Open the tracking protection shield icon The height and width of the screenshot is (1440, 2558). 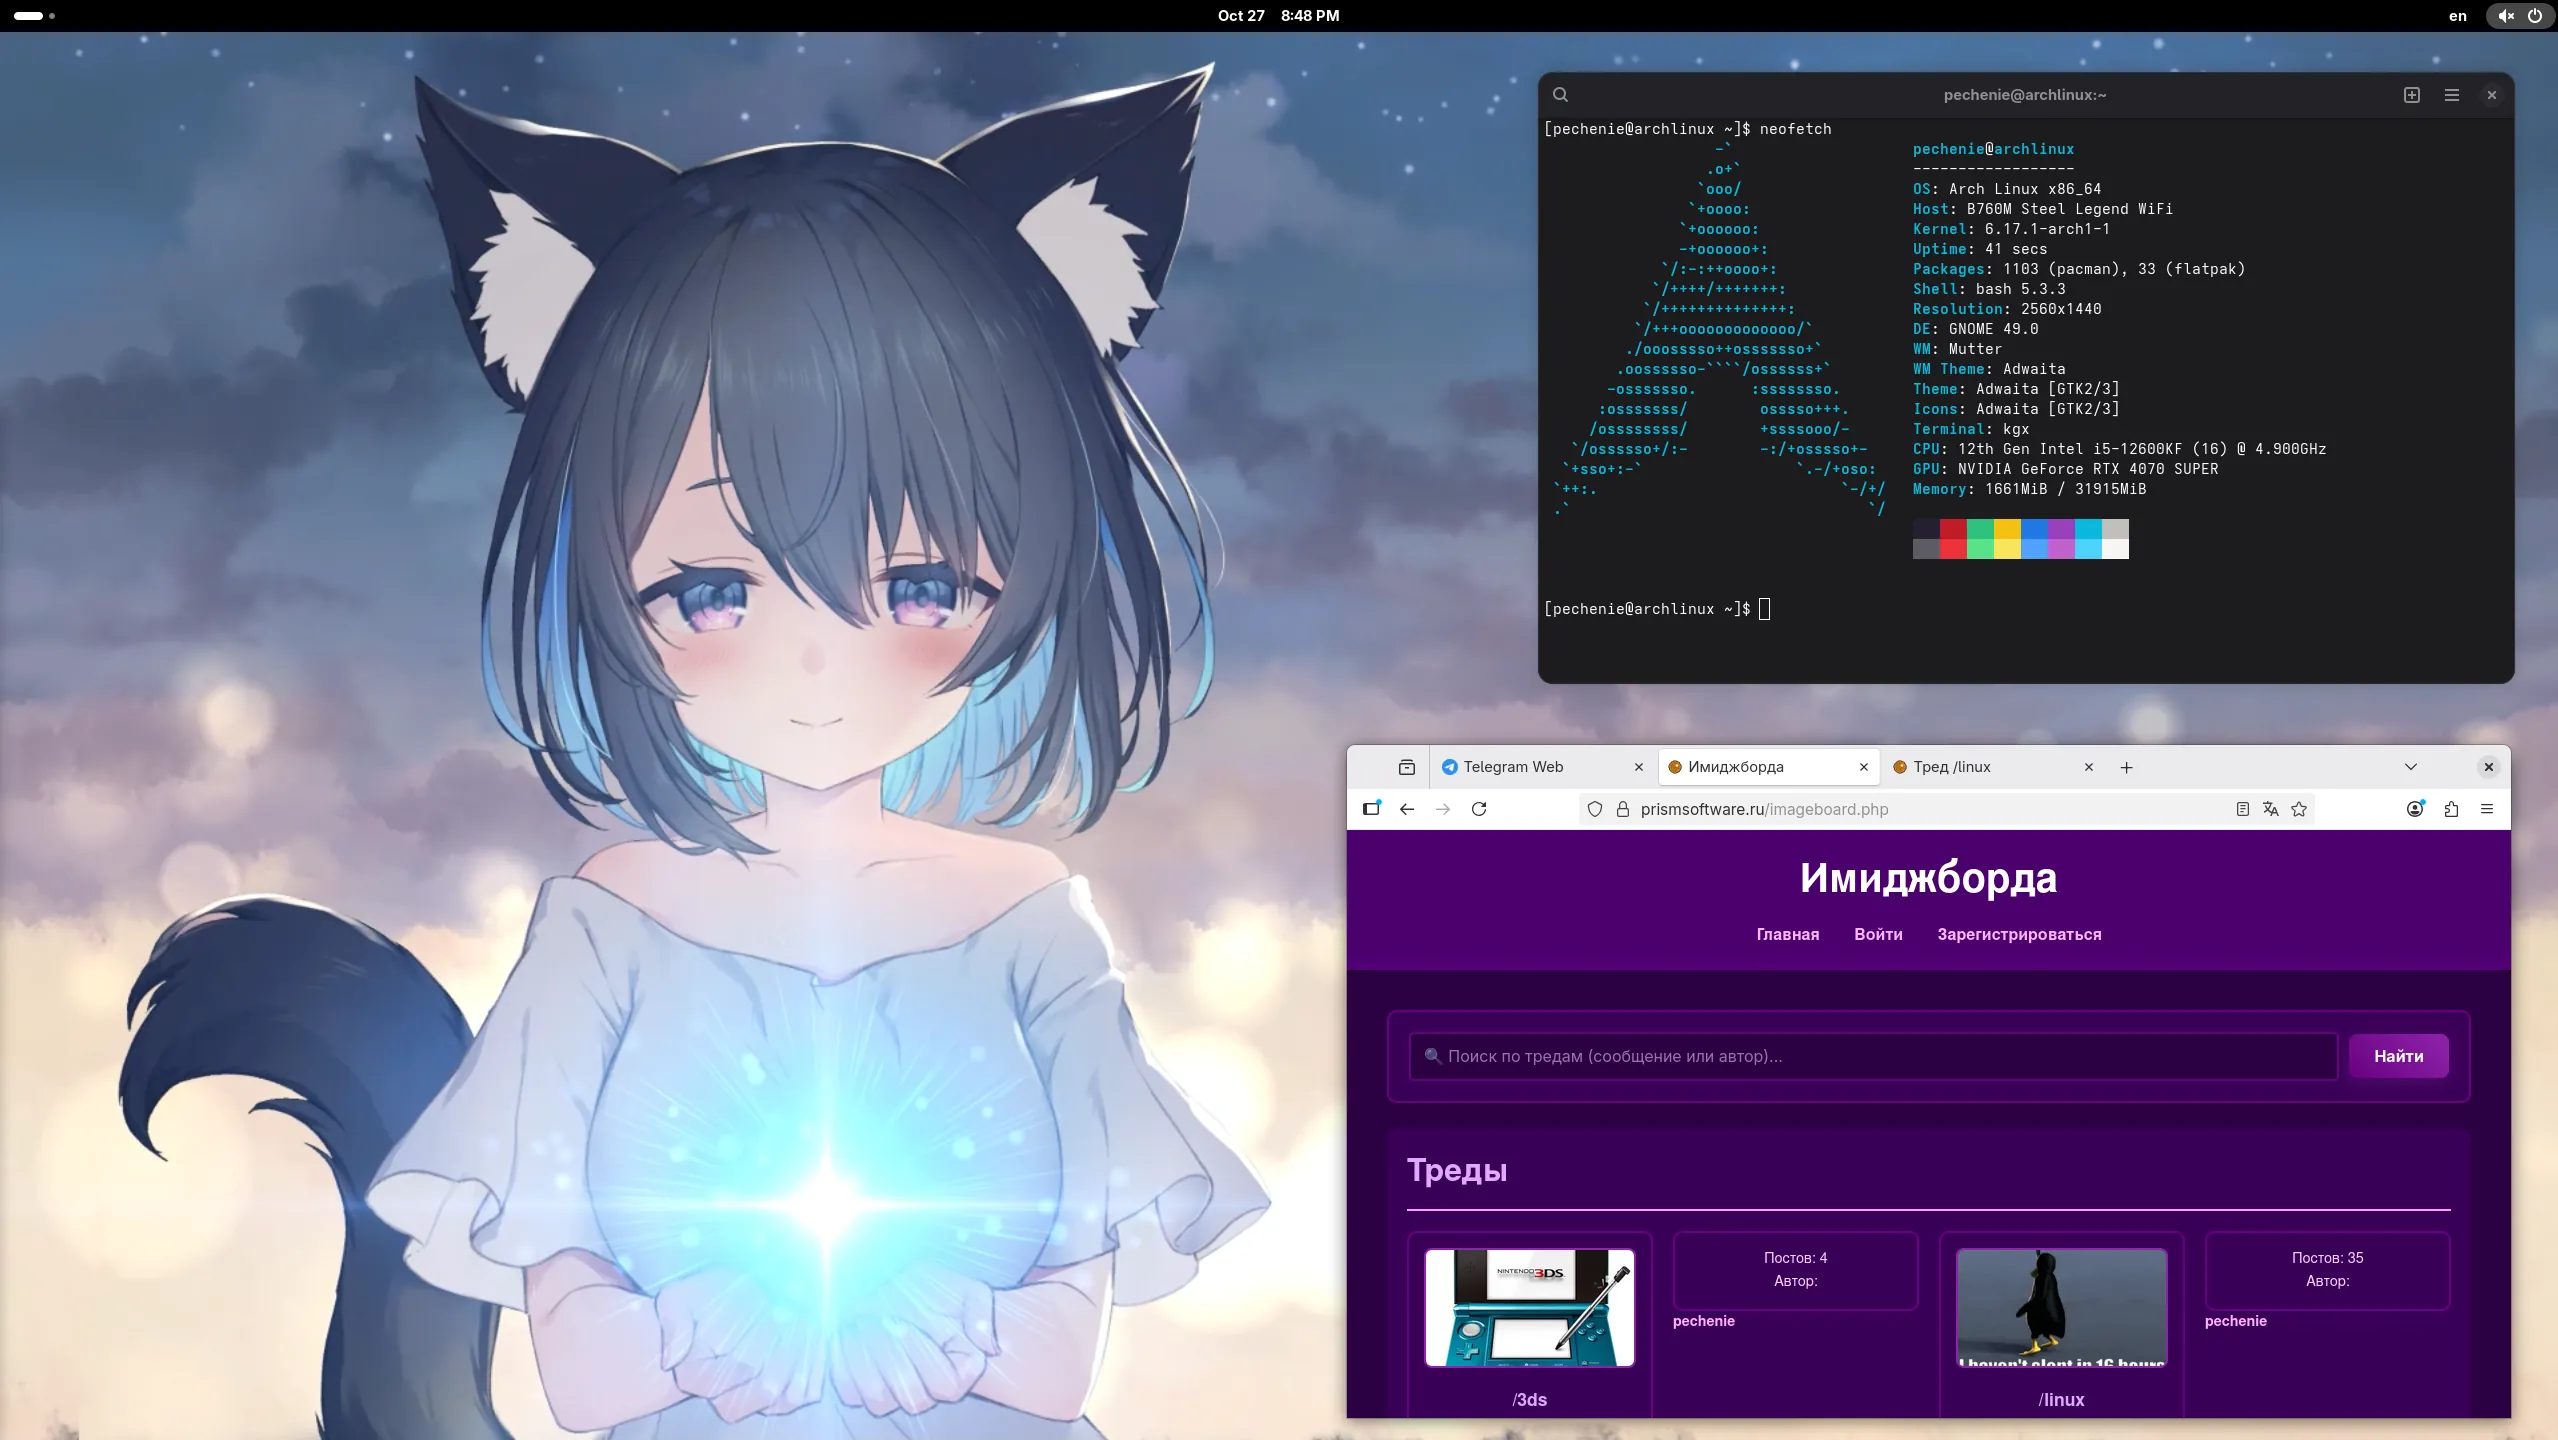tap(1595, 809)
